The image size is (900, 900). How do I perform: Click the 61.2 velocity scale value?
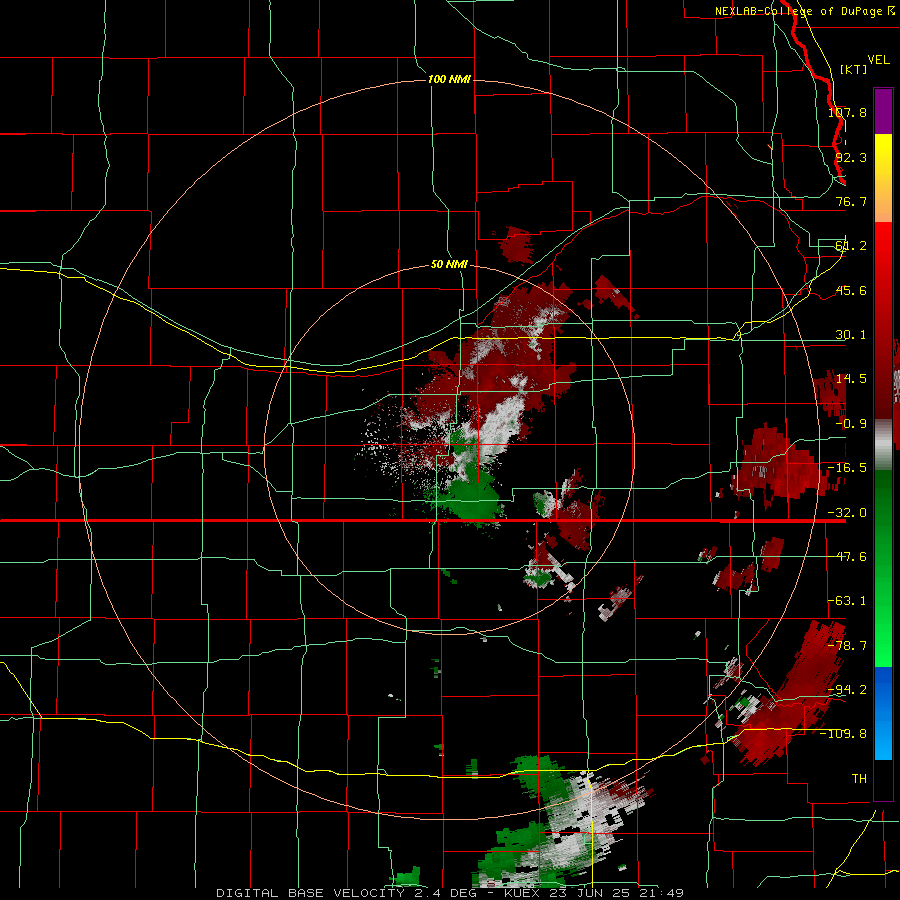coord(851,246)
